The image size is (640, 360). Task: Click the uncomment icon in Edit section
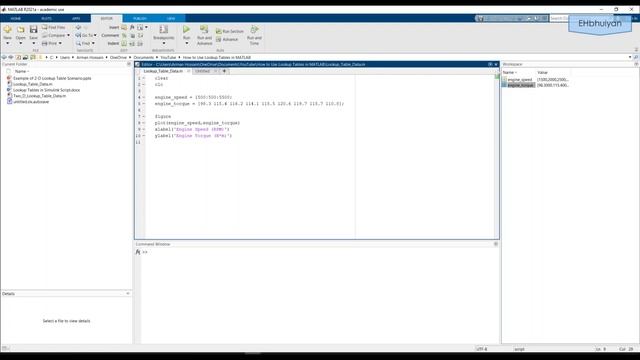(x=132, y=36)
